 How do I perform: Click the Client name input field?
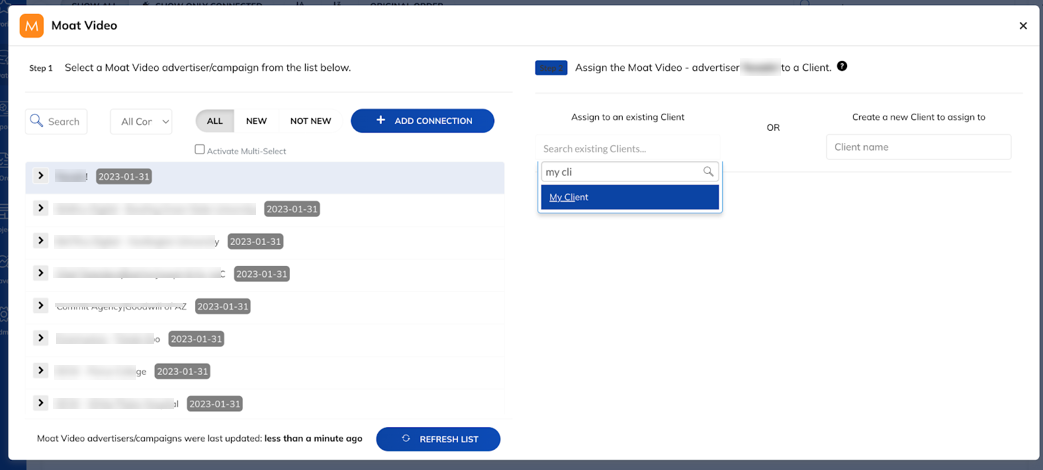pos(919,147)
